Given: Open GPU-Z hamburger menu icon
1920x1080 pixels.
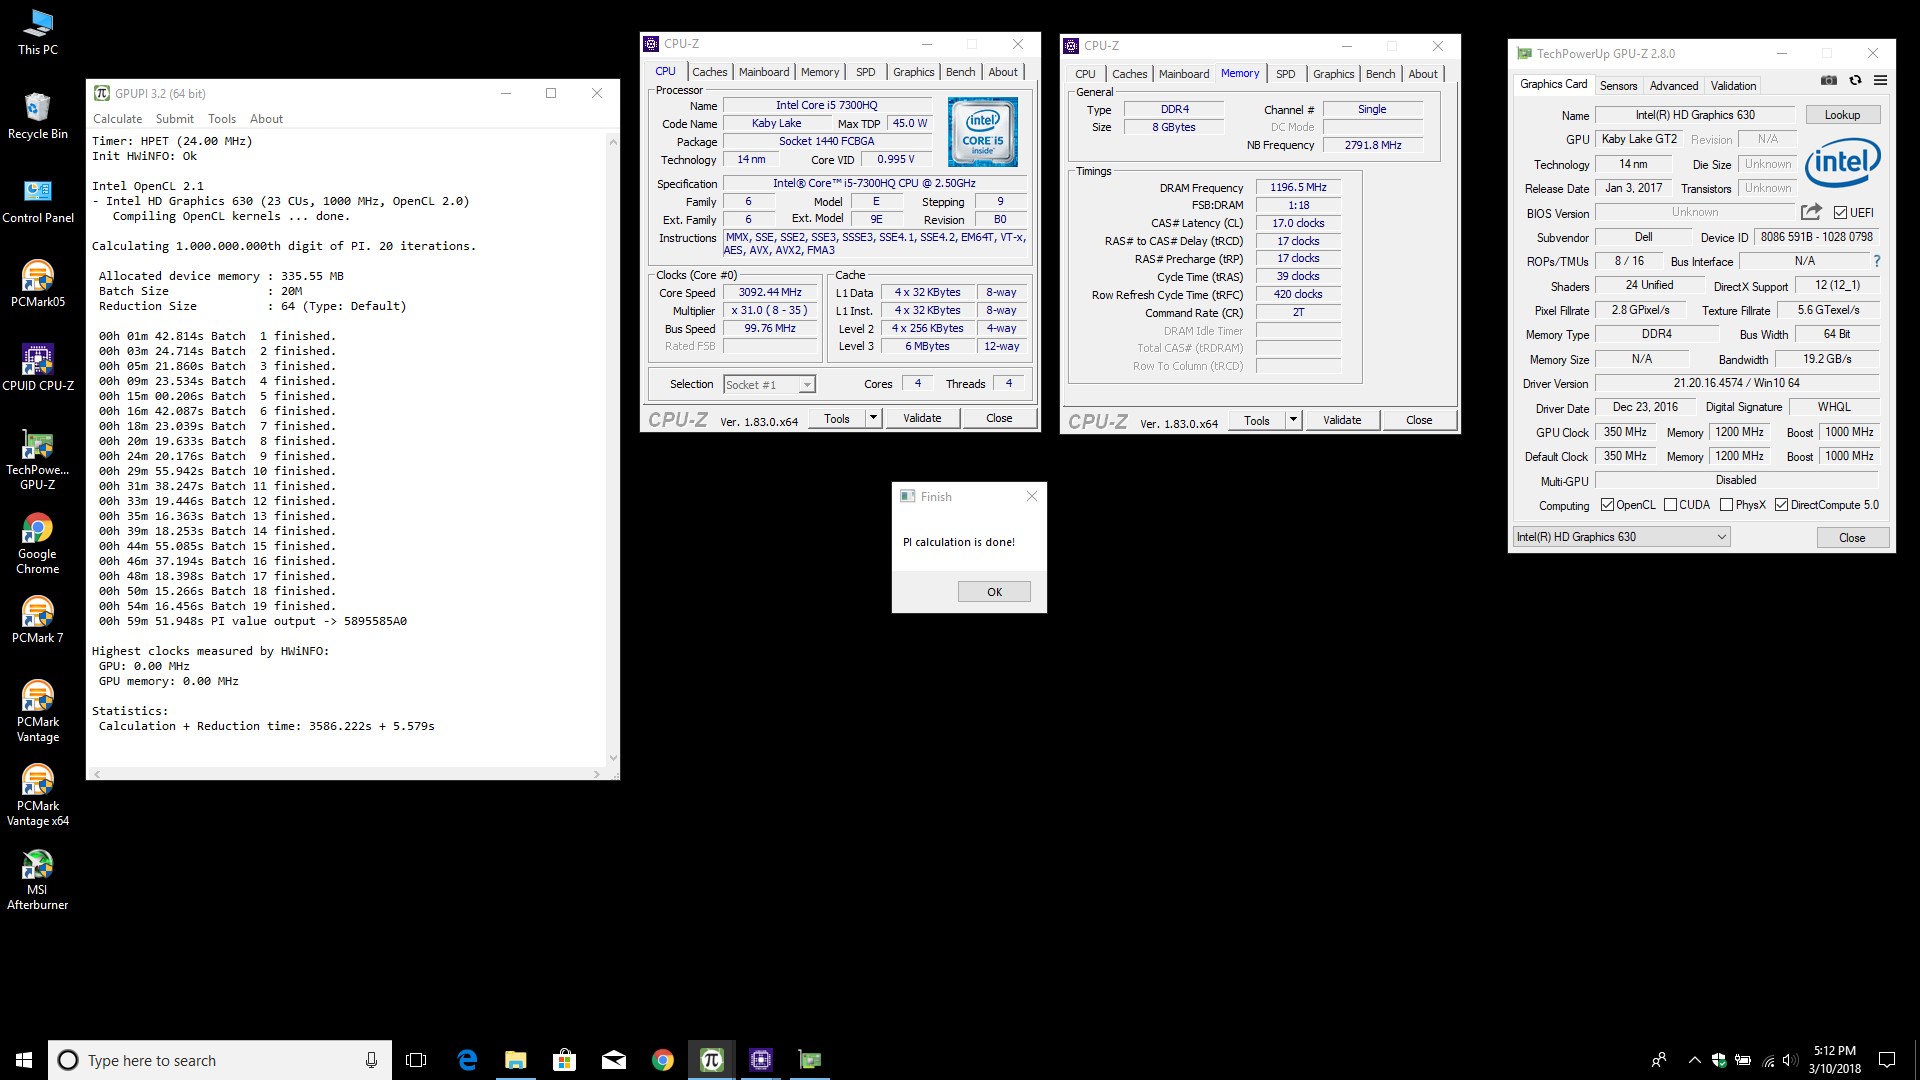Looking at the screenshot, I should 1880,80.
